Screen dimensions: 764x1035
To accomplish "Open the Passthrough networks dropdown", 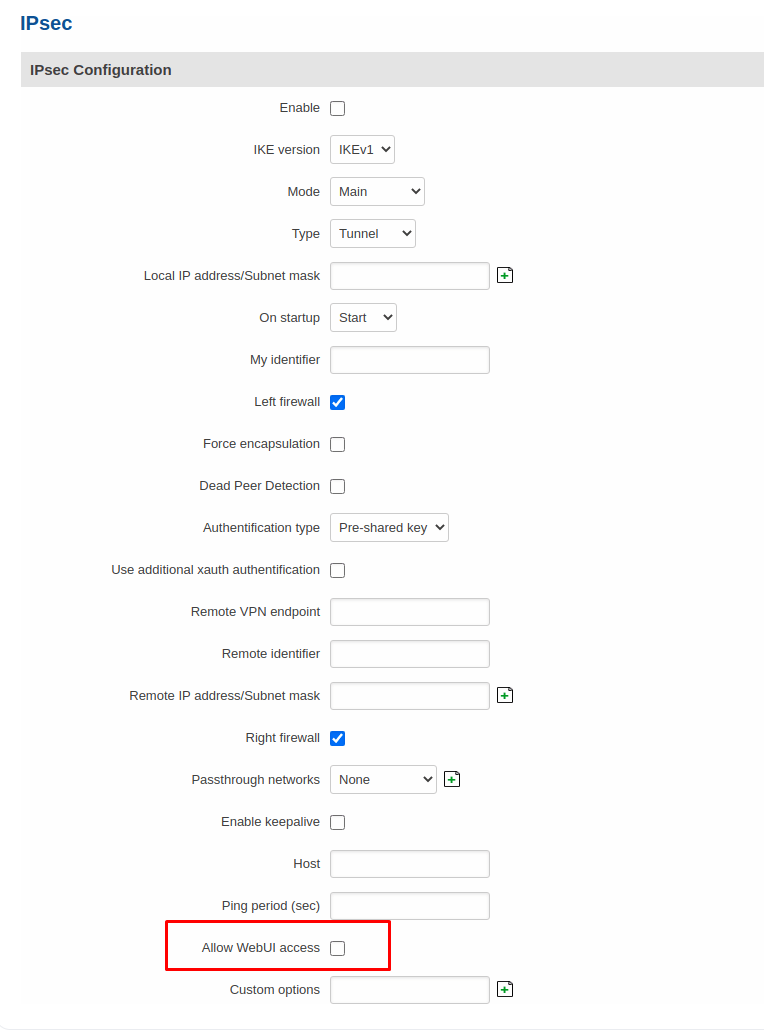I will click(383, 780).
